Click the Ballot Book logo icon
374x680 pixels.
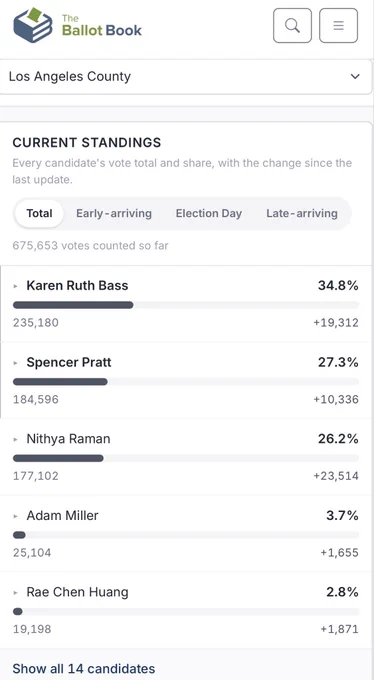coord(33,25)
